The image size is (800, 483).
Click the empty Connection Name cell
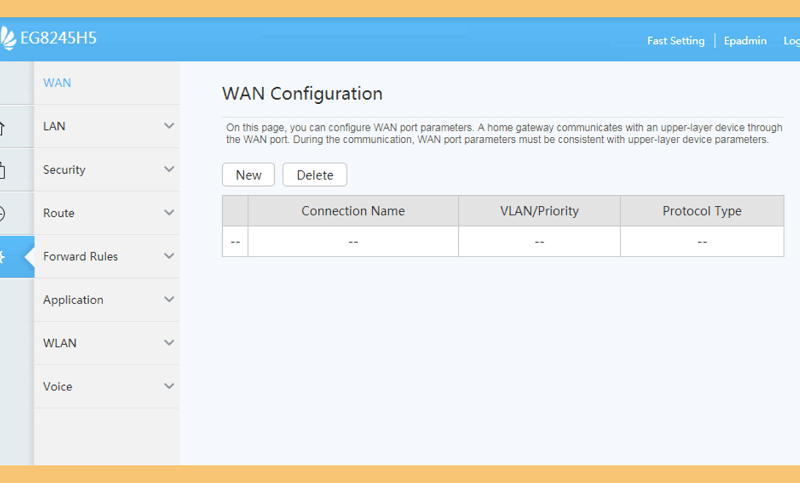pyautogui.click(x=353, y=241)
